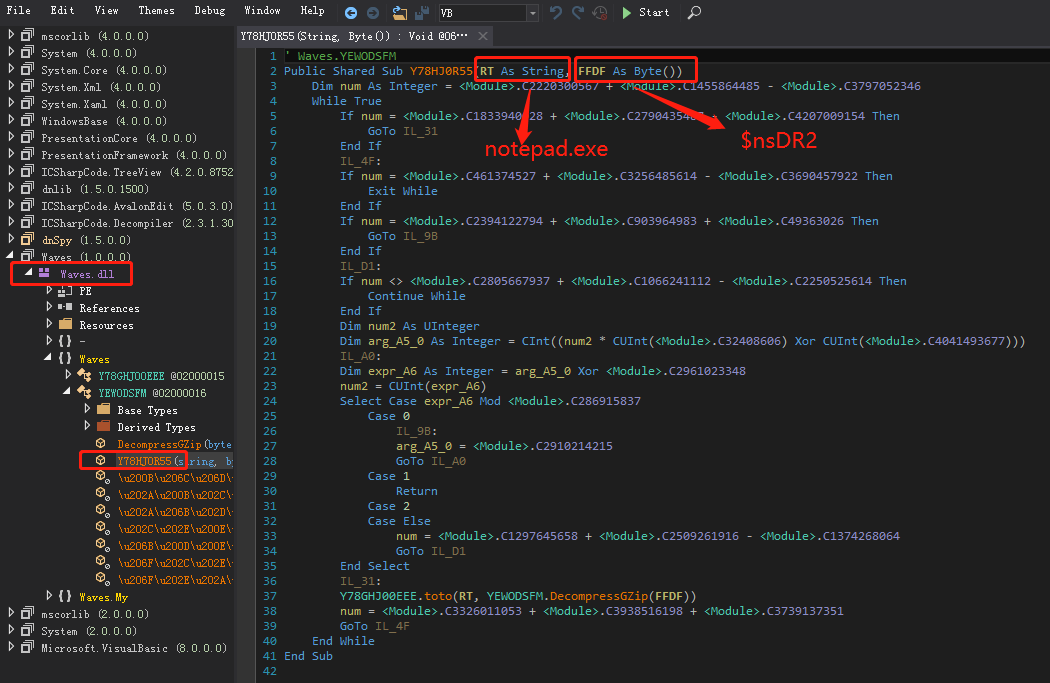This screenshot has height=683, width=1050.
Task: Click the navigate back arrow icon
Action: coord(351,13)
